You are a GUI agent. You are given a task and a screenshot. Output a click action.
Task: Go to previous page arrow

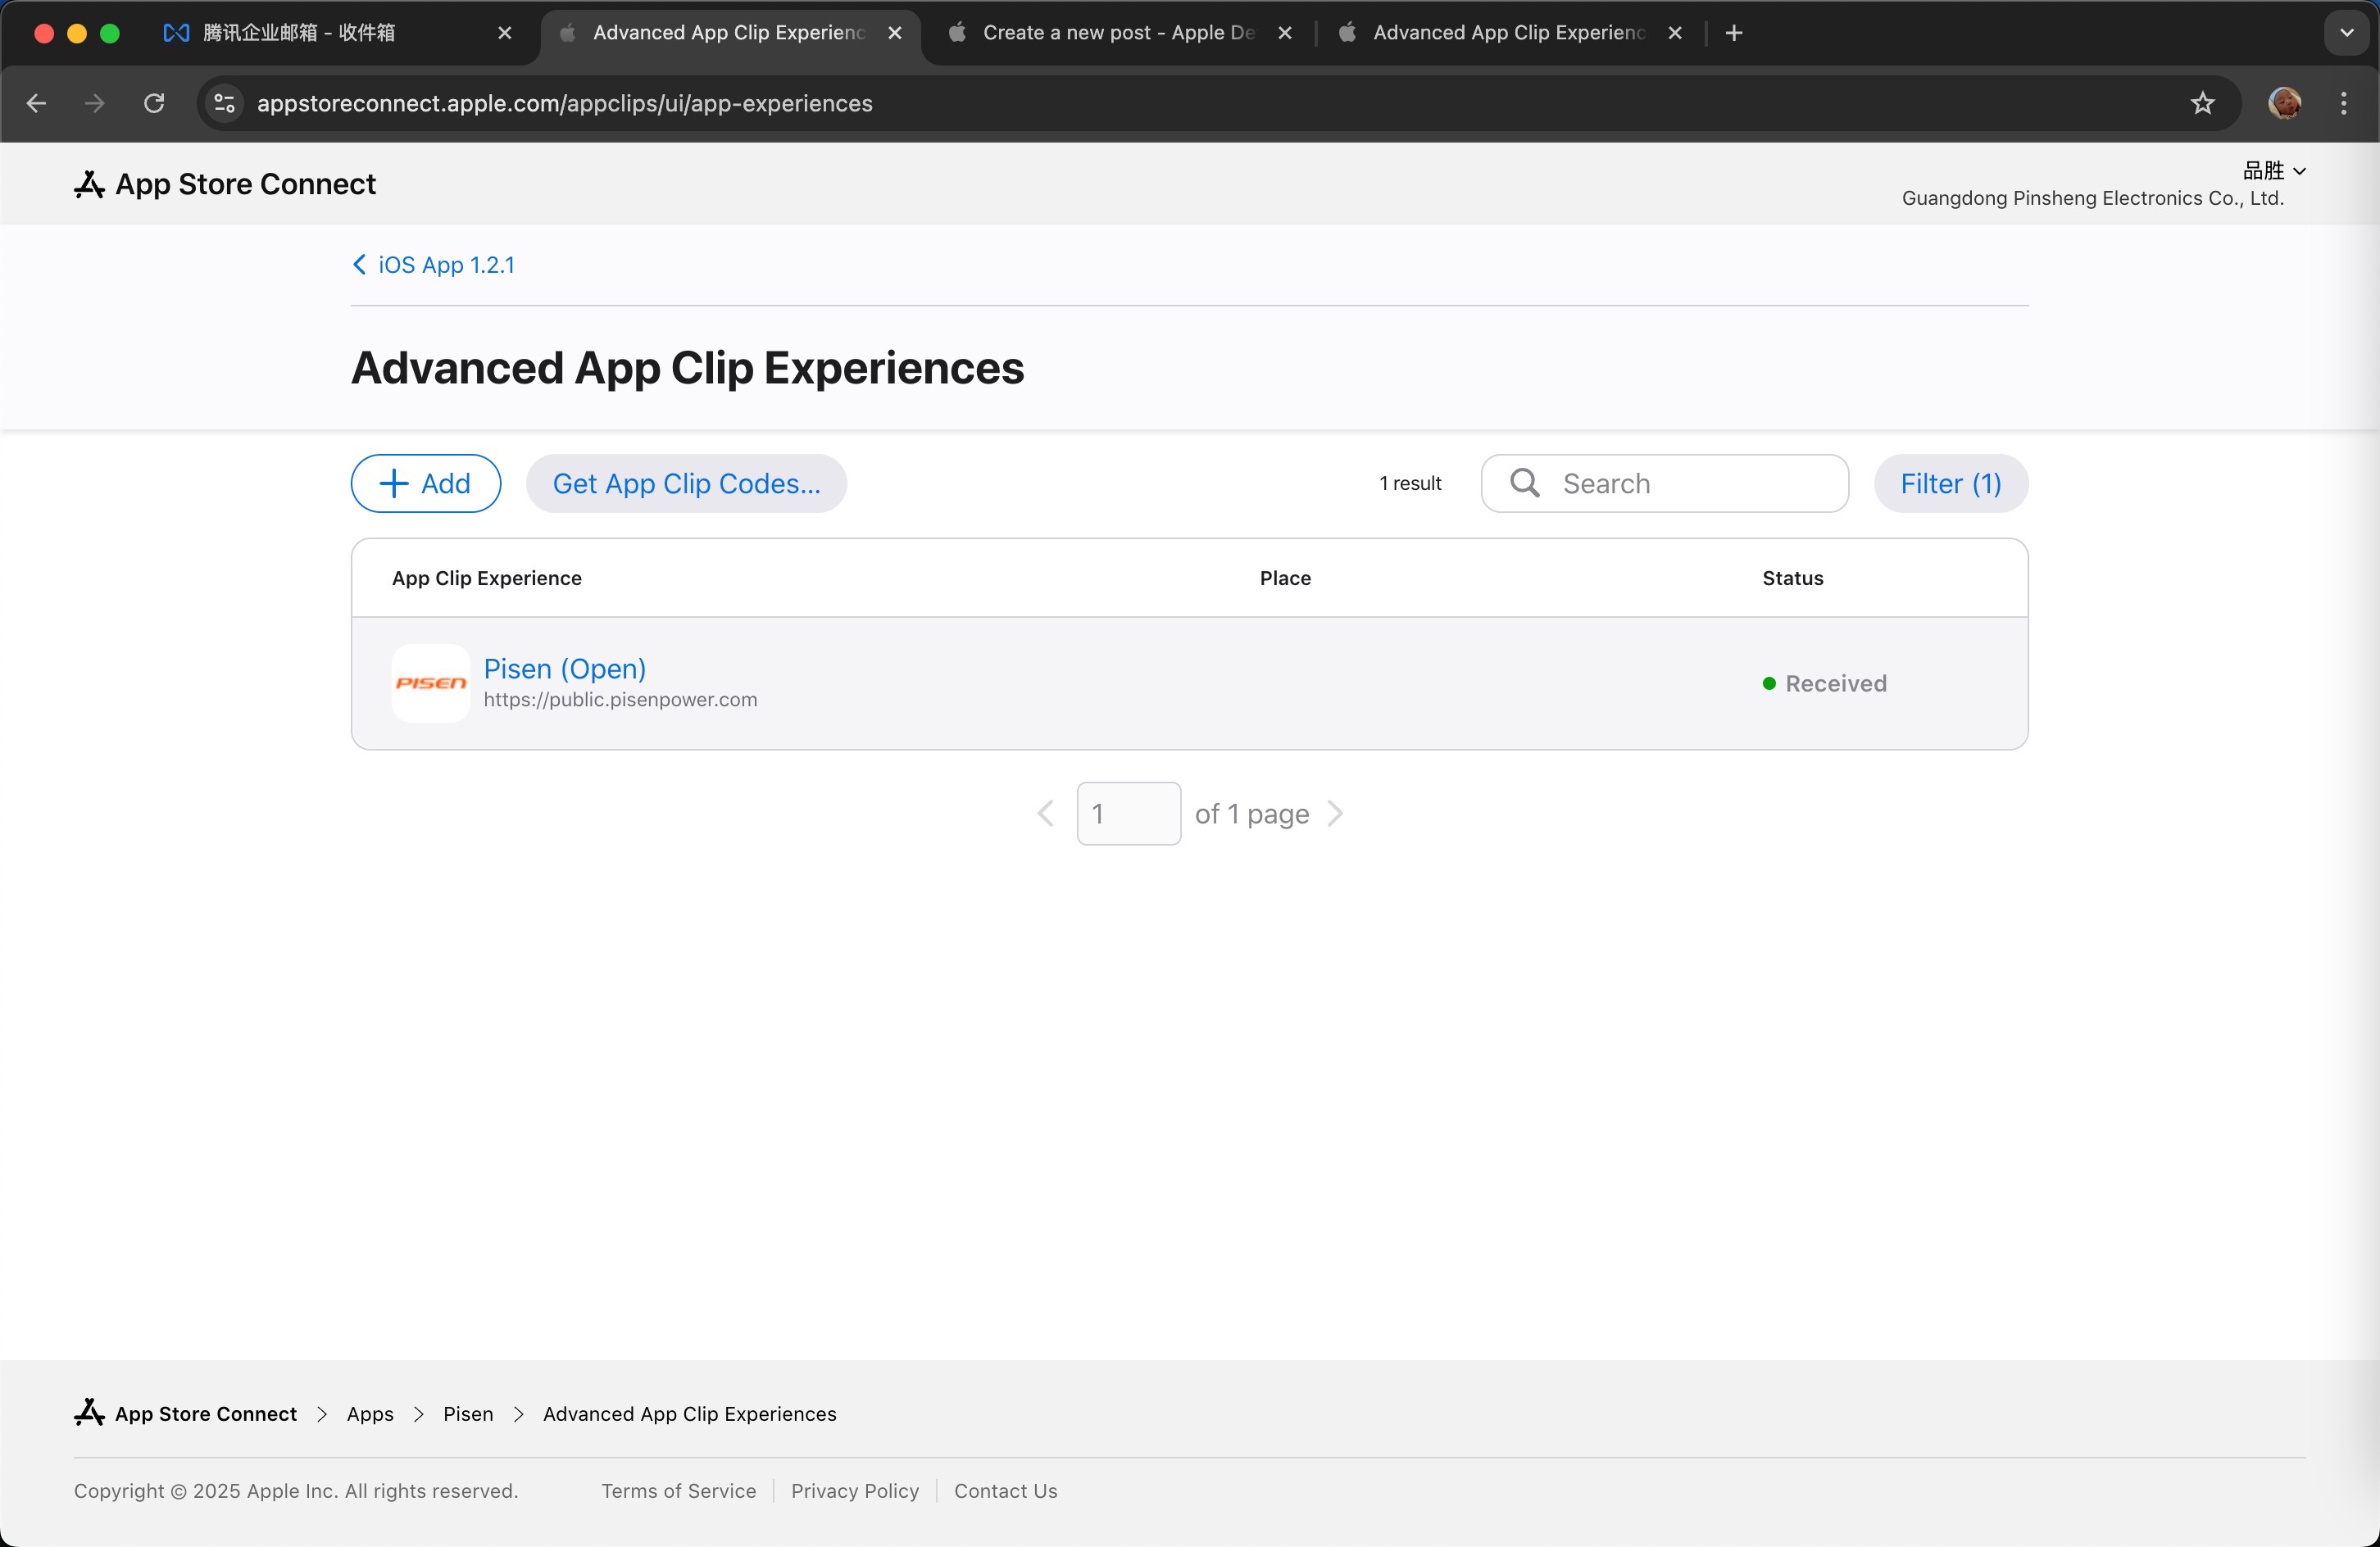1046,814
